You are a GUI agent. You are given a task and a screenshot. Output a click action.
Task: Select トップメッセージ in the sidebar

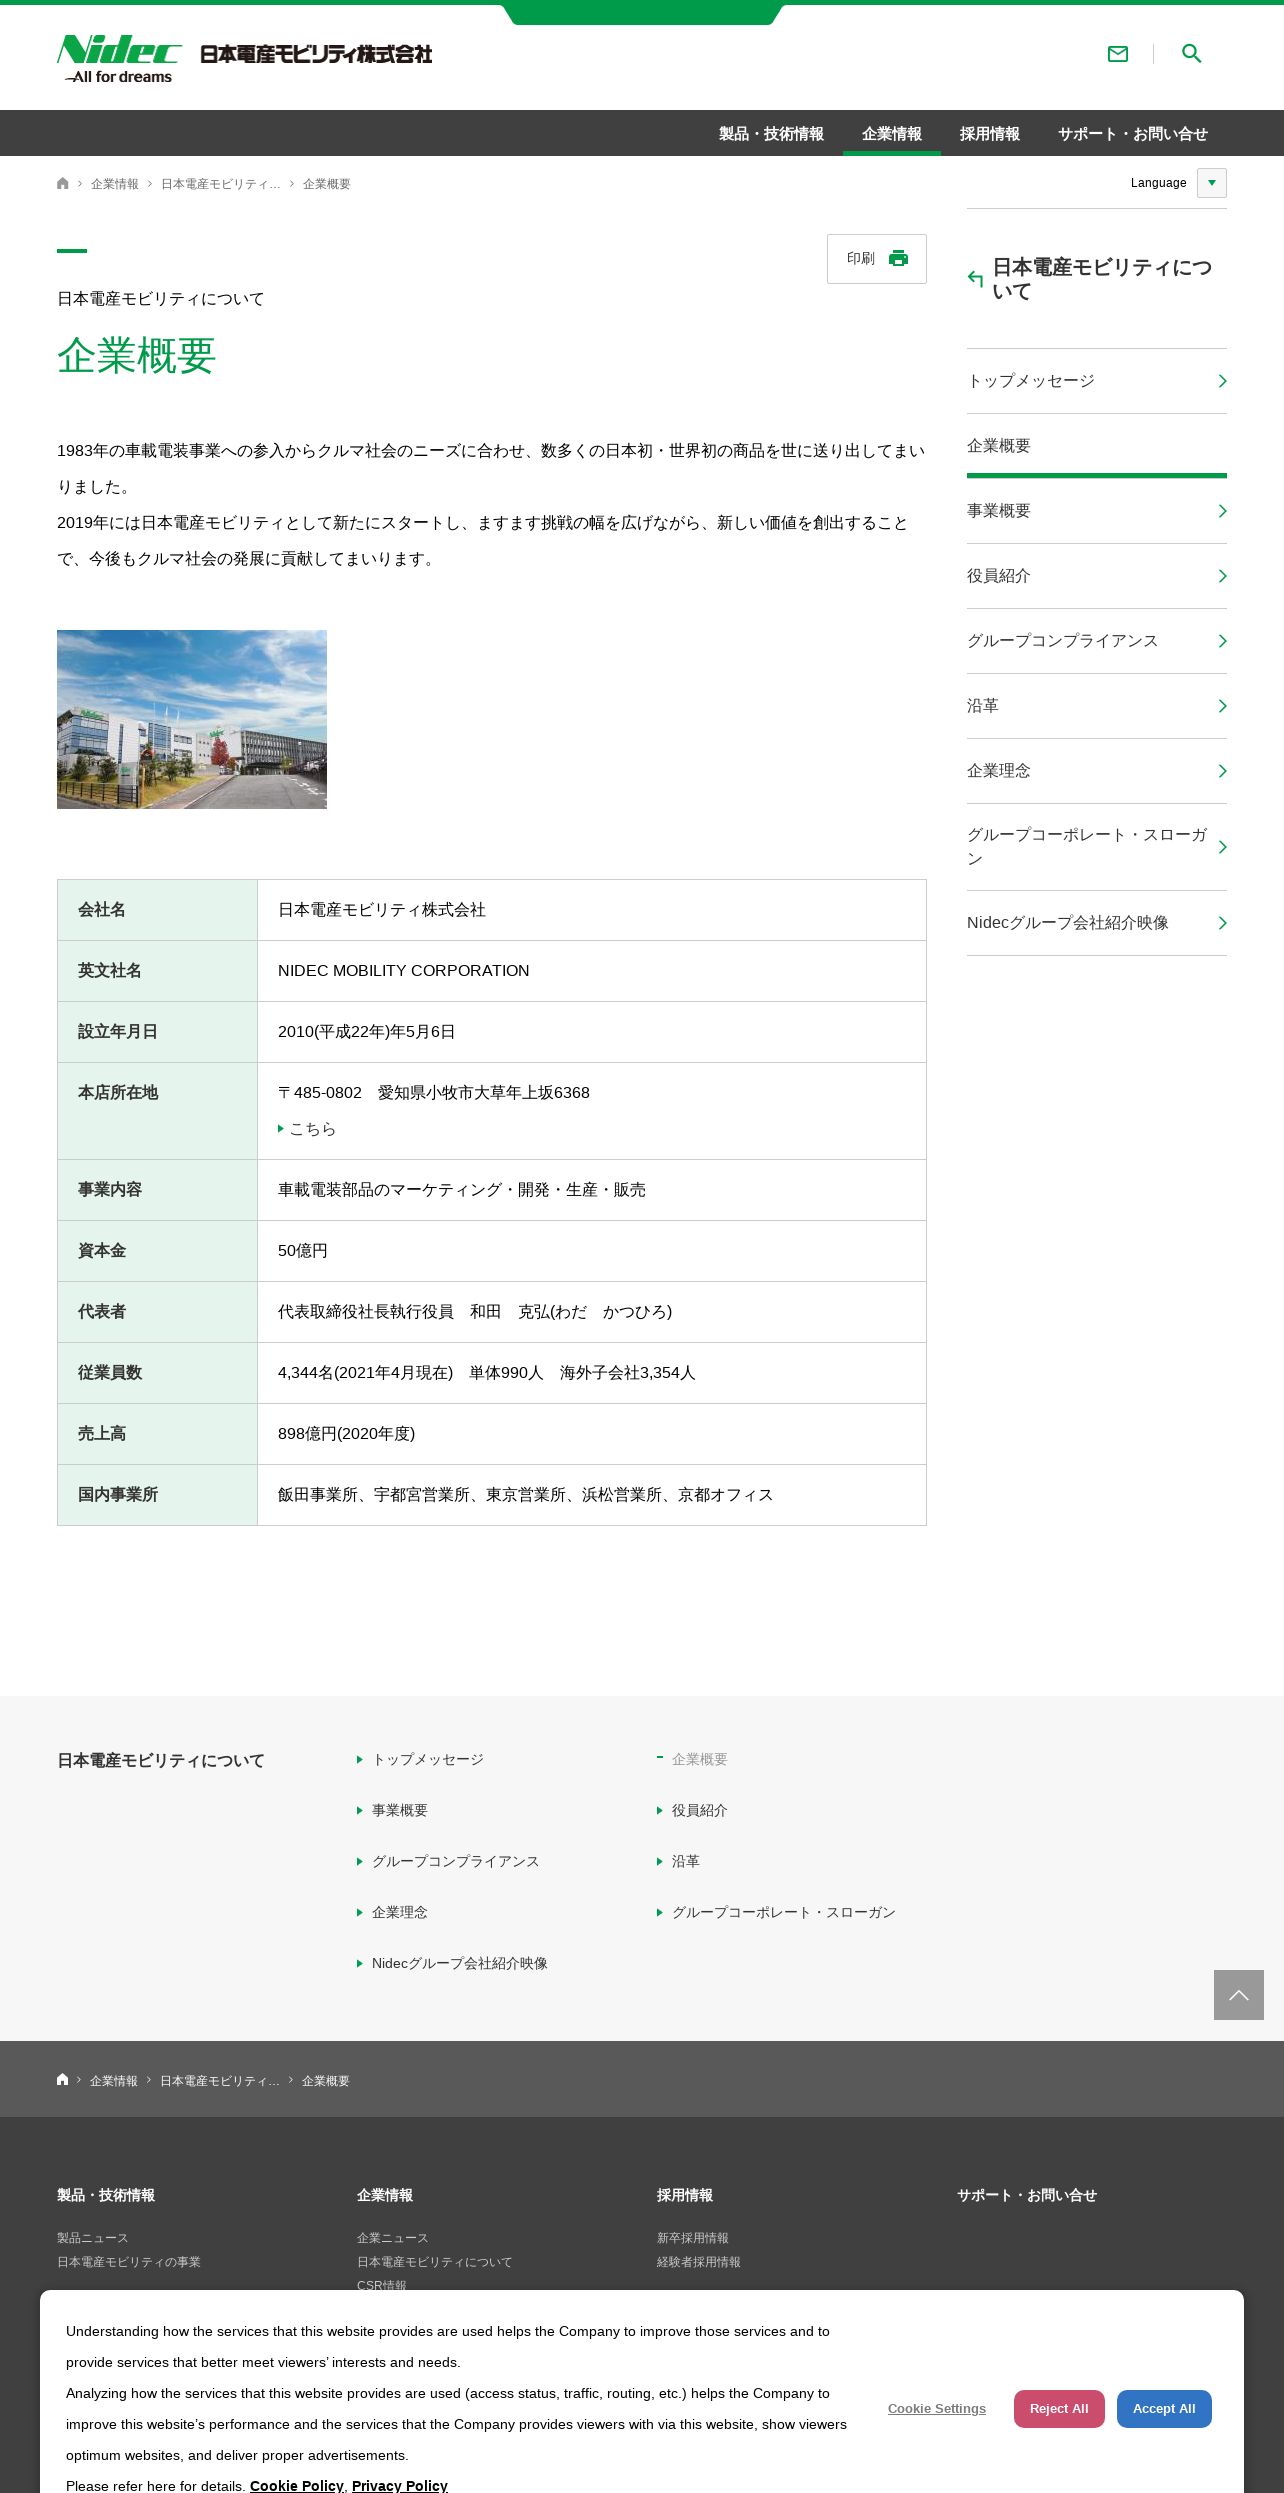(x=1097, y=381)
